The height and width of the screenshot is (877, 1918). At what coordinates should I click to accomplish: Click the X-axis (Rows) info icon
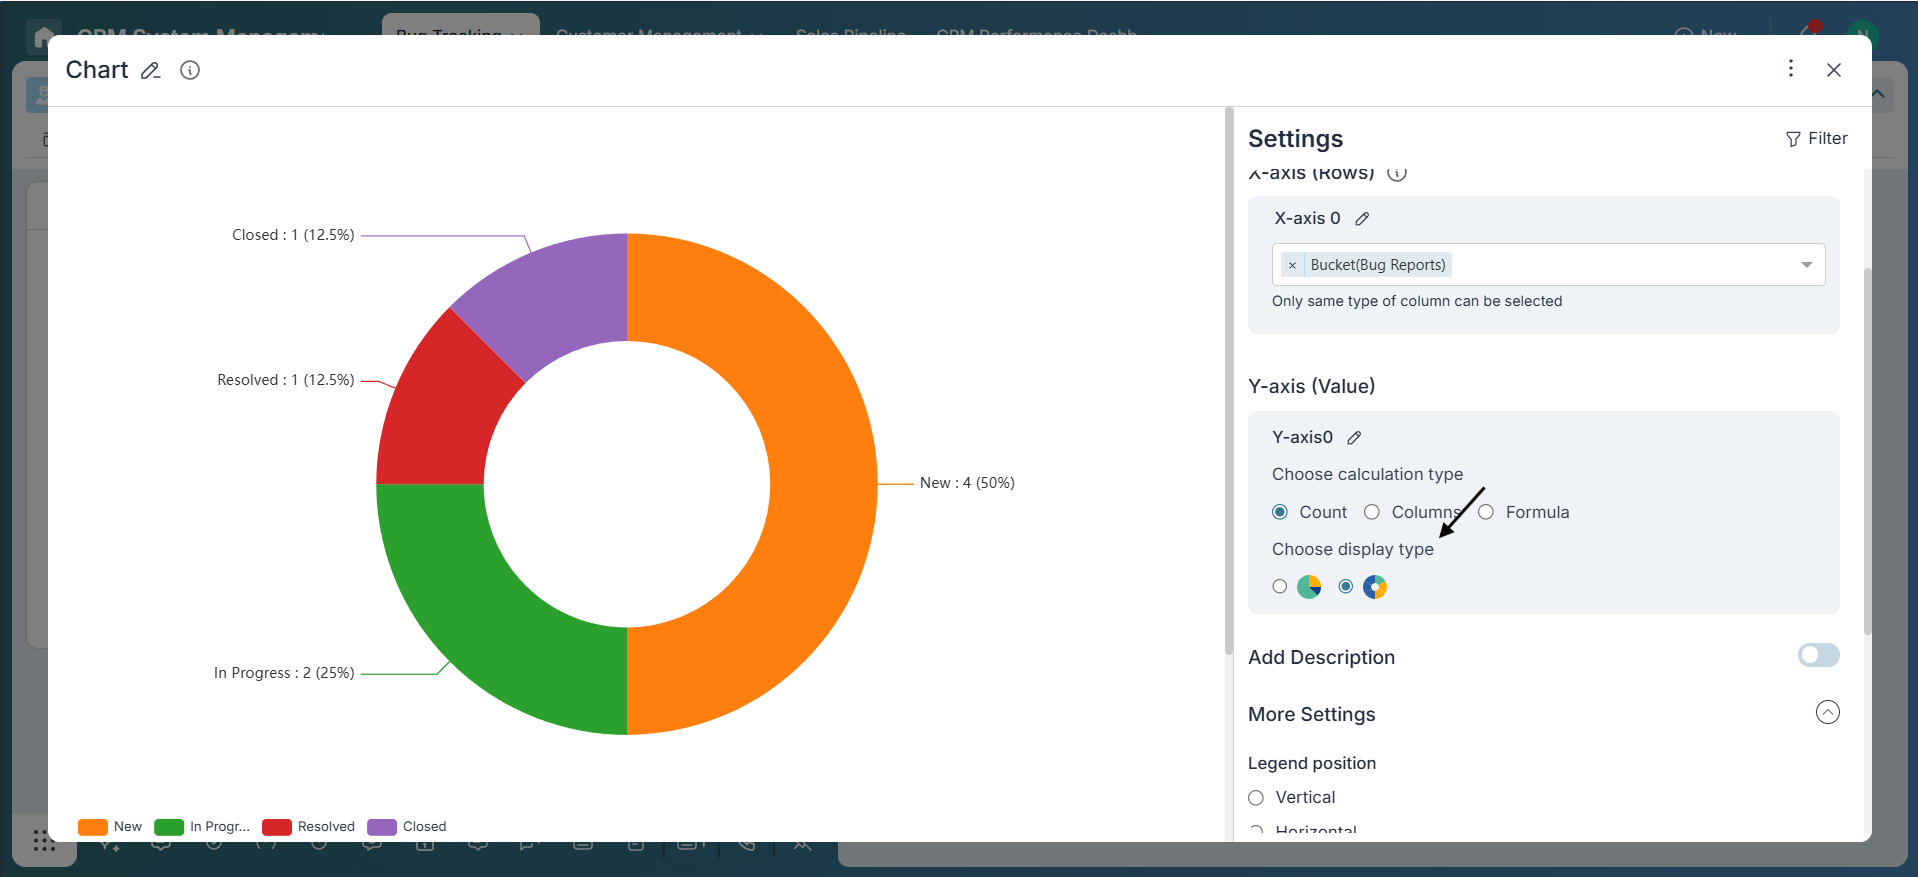point(1397,173)
